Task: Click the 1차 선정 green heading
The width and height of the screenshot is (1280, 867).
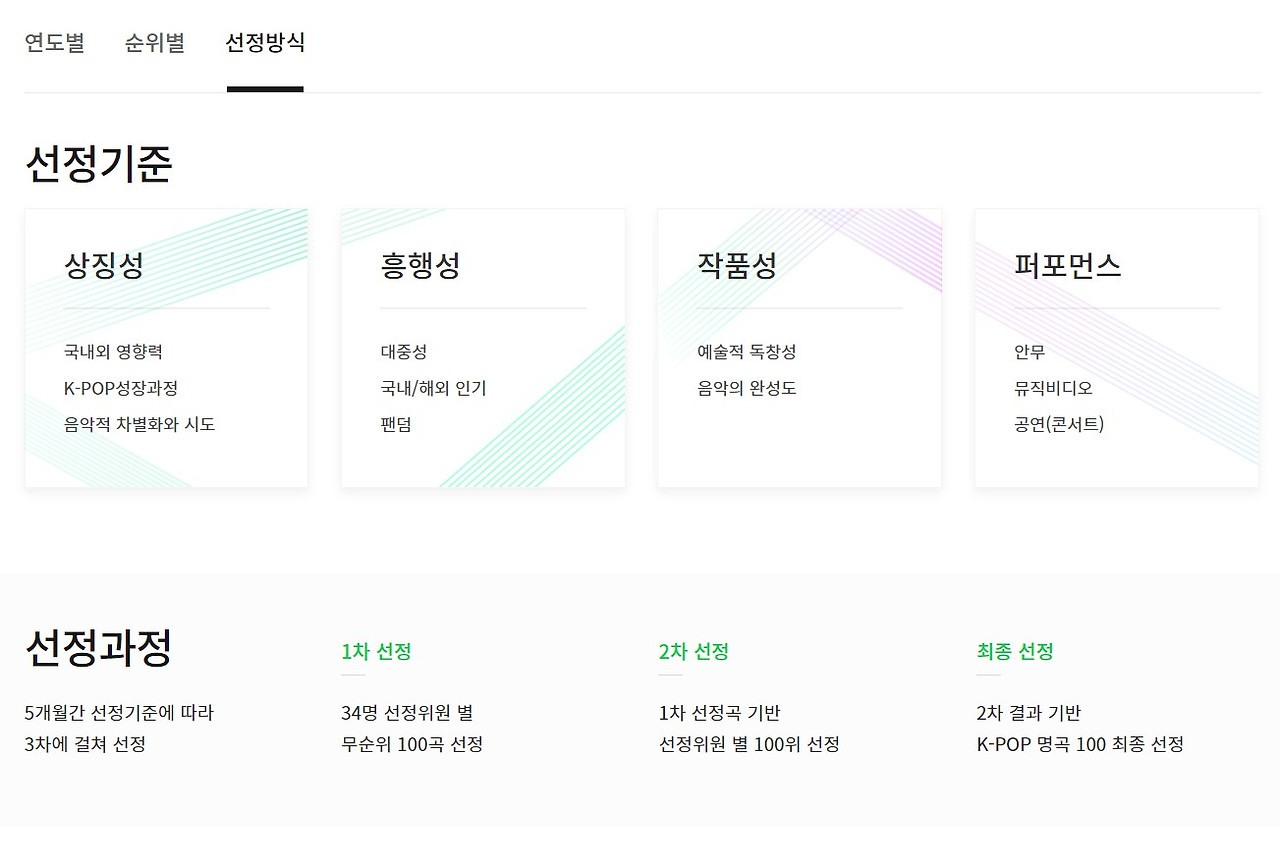Action: (x=376, y=652)
